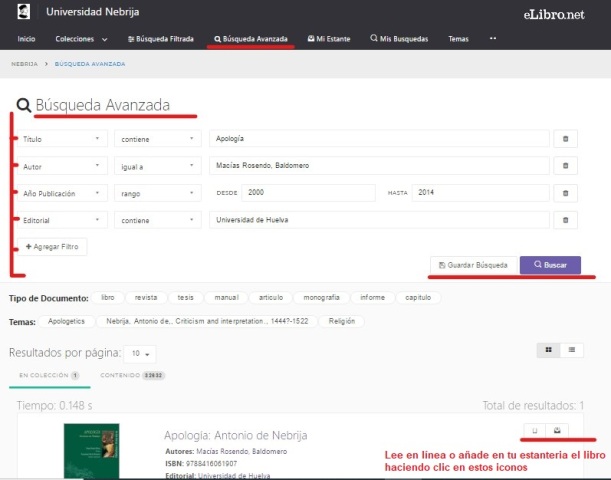Open the Año Publicación field dropdown
This screenshot has height=480, width=611.
(x=62, y=193)
